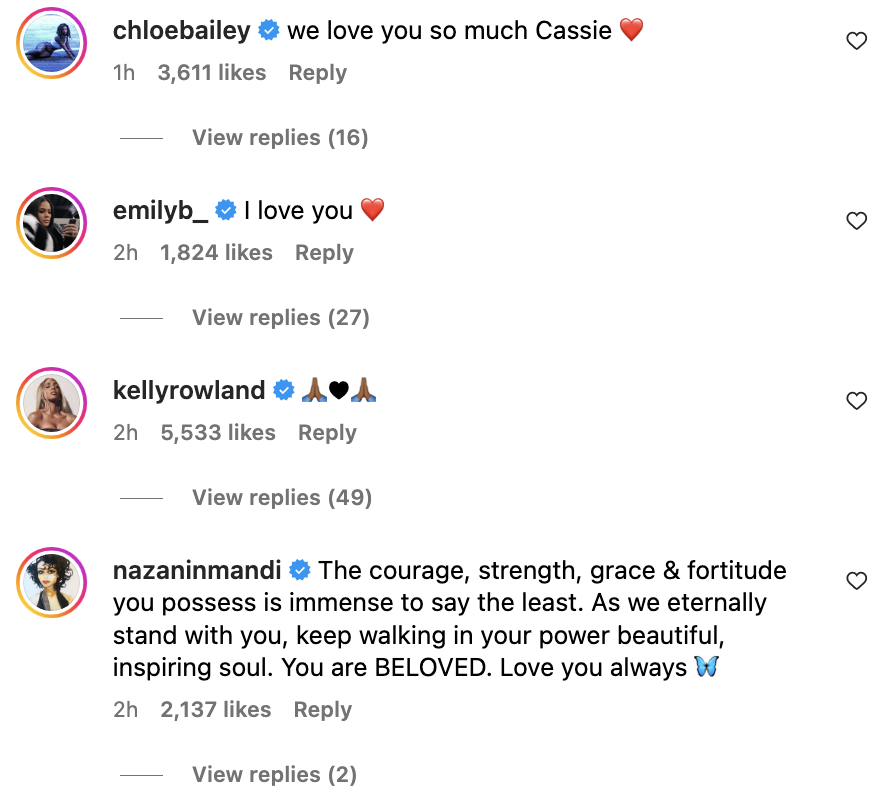888x804 pixels.
Task: View replies (2) on nazaninmandi's comment
Action: point(274,774)
